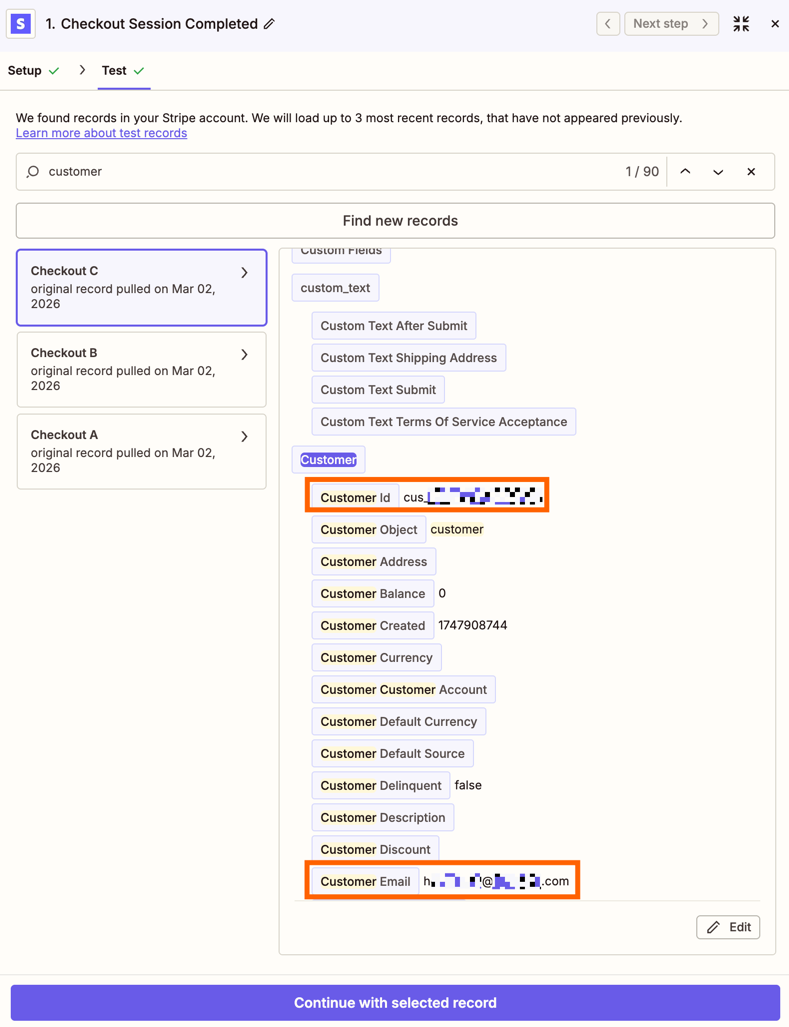
Task: Click Continue with selected record
Action: pyautogui.click(x=395, y=1002)
